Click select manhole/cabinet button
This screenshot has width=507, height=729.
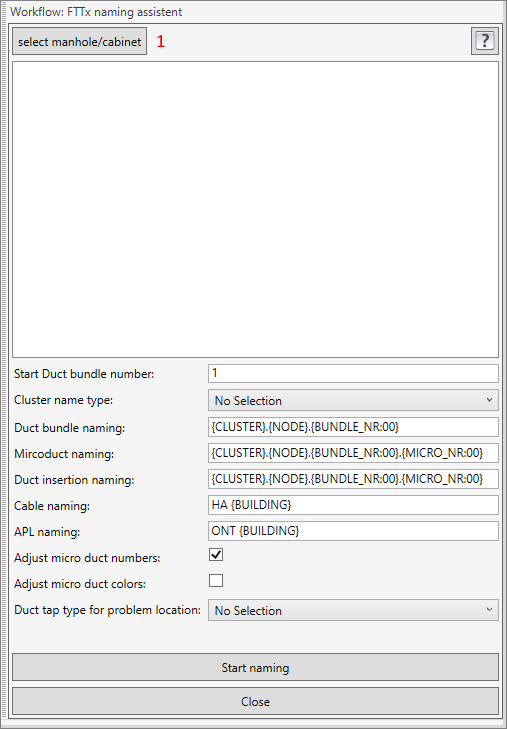point(79,41)
